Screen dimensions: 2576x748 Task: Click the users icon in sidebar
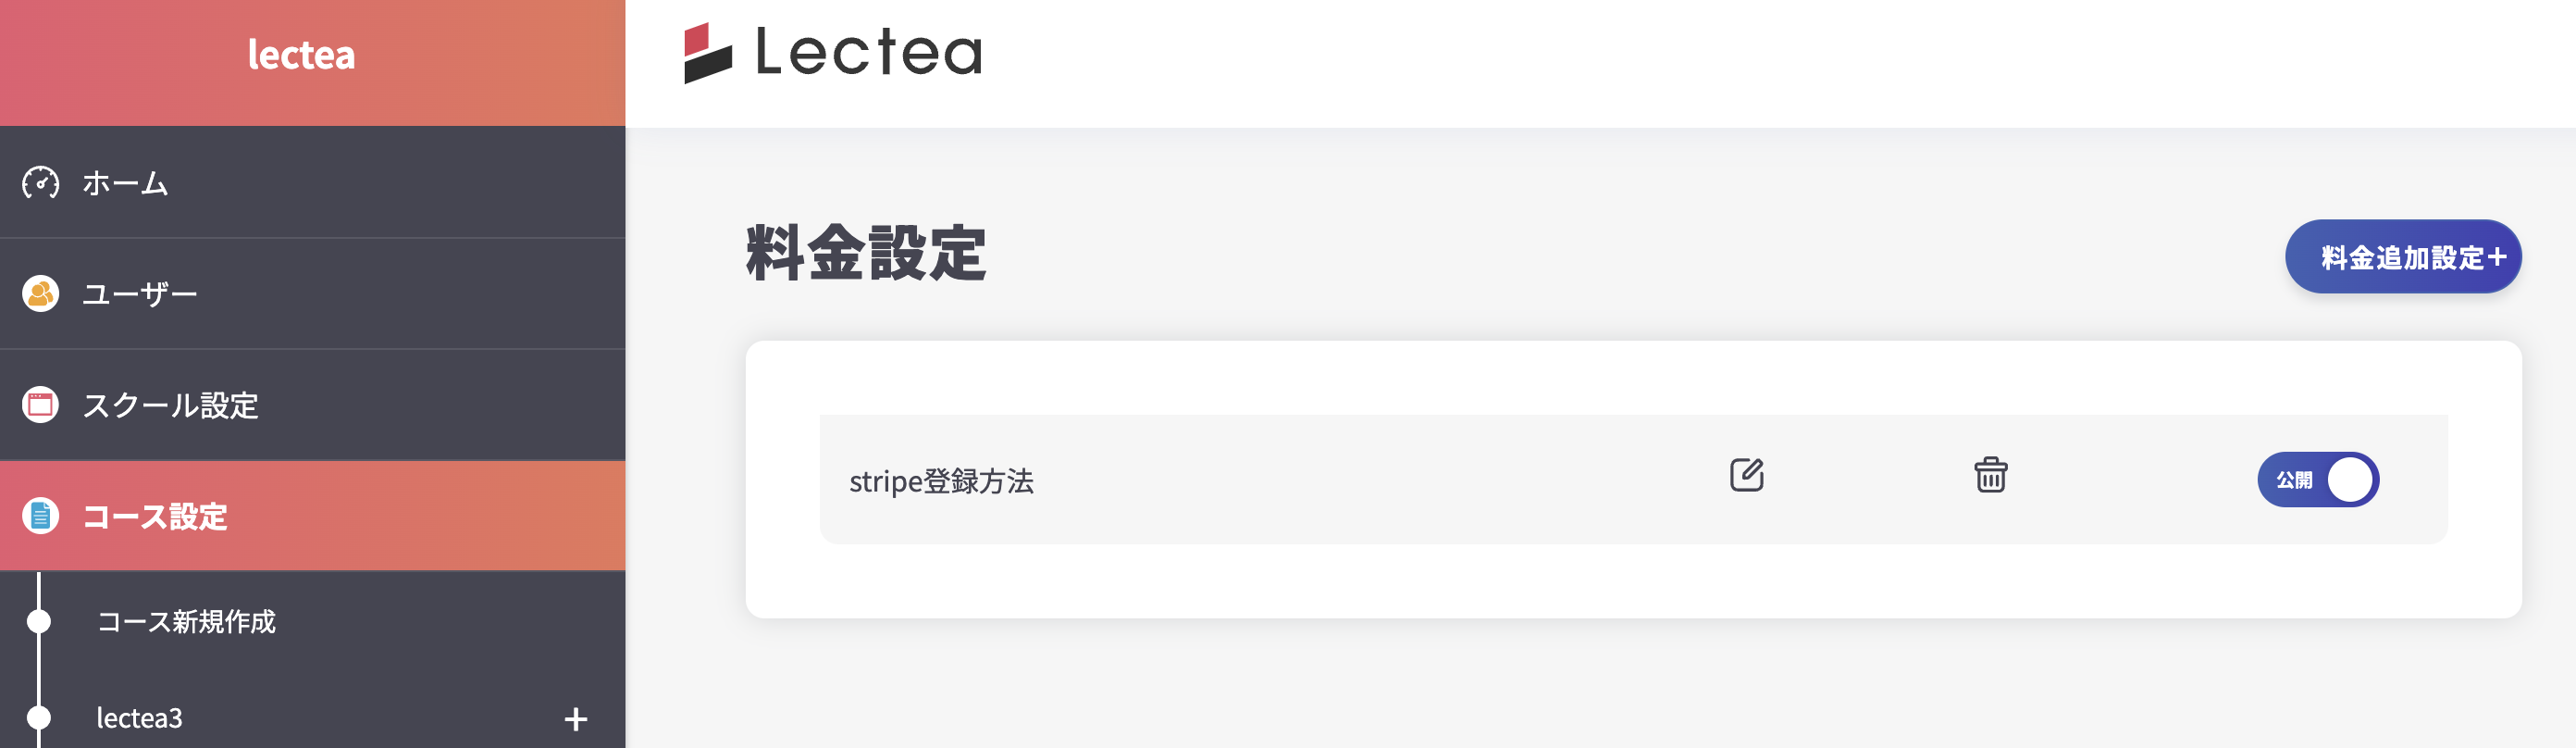(x=40, y=294)
